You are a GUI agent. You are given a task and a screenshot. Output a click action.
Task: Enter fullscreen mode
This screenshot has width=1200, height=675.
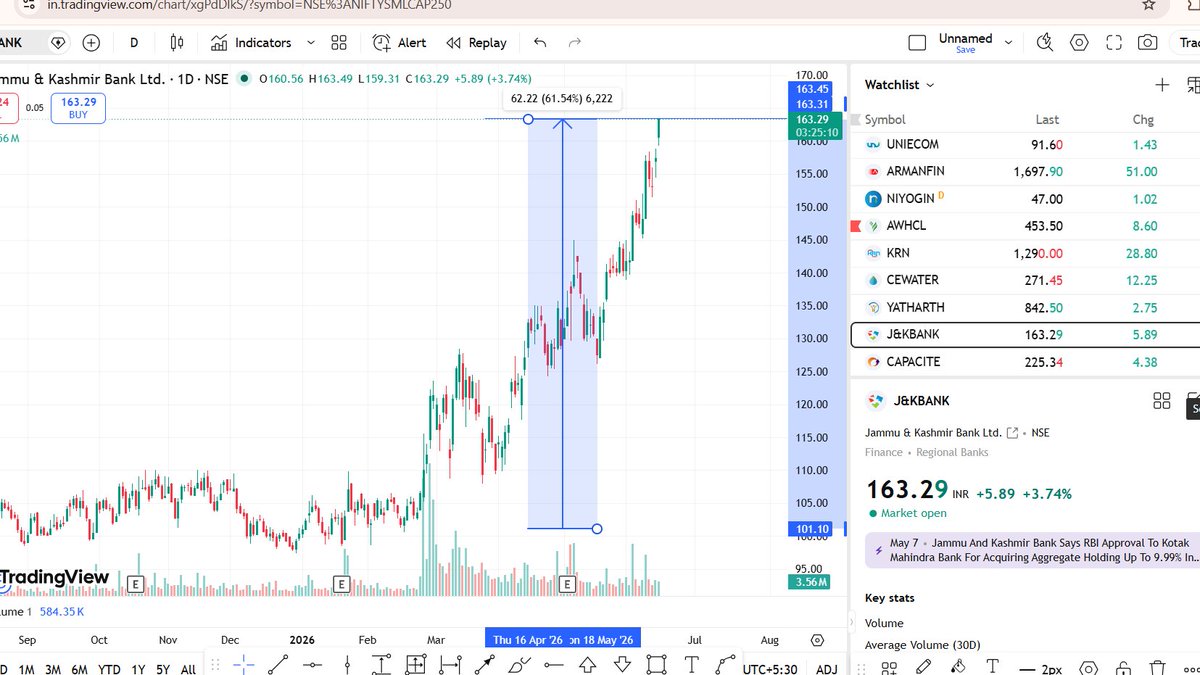pyautogui.click(x=1114, y=43)
